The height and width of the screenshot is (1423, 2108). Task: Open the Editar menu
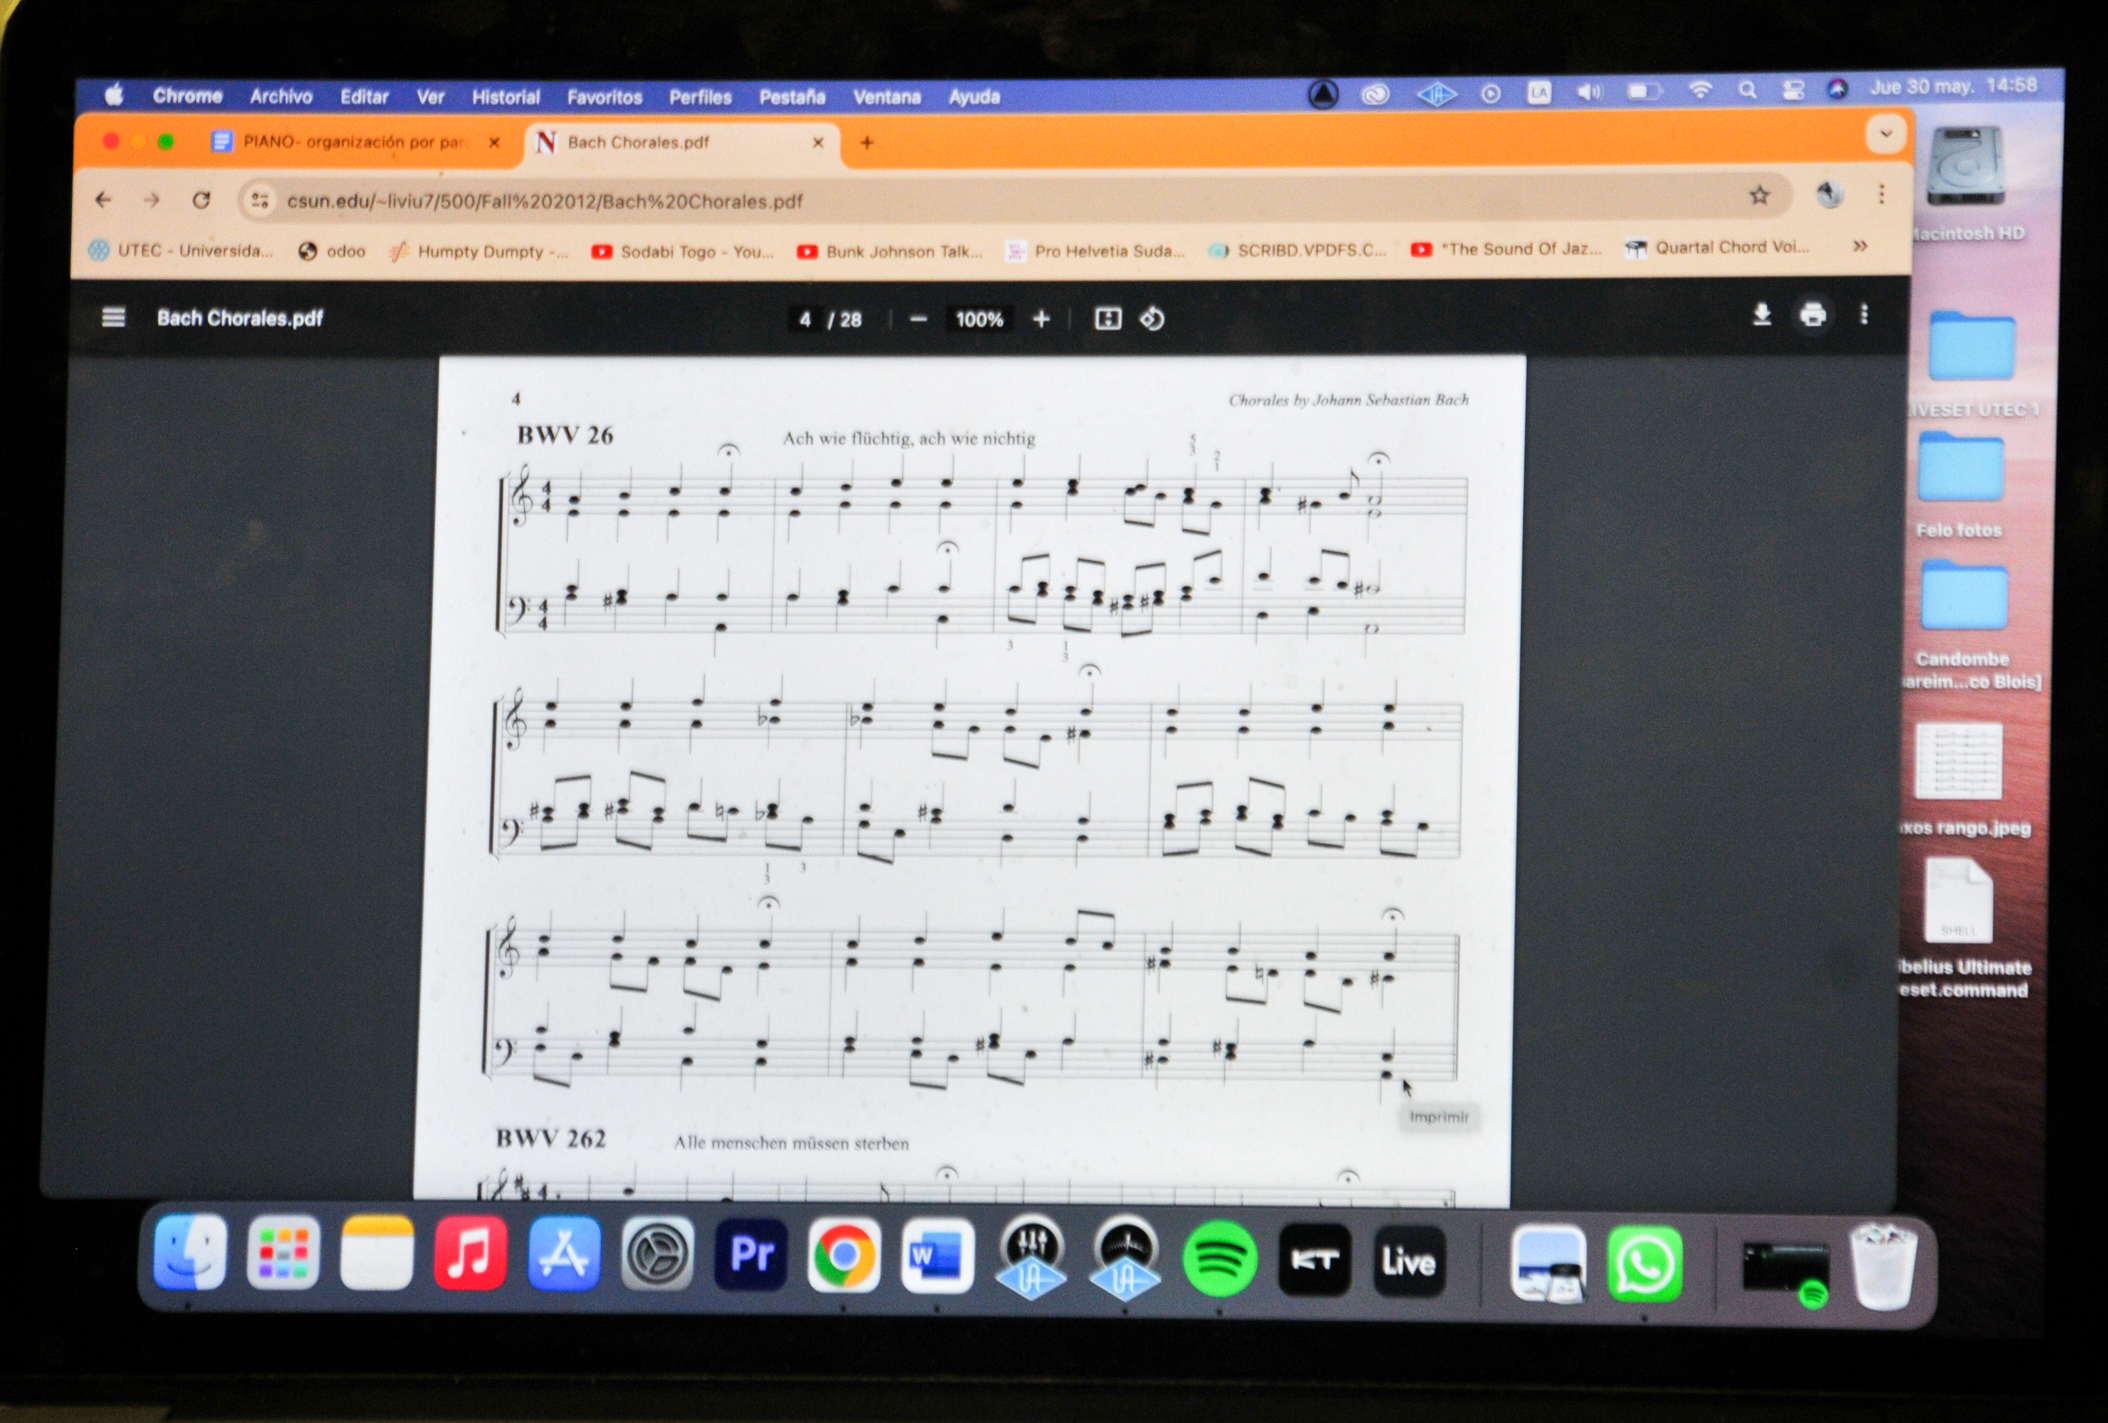[364, 97]
